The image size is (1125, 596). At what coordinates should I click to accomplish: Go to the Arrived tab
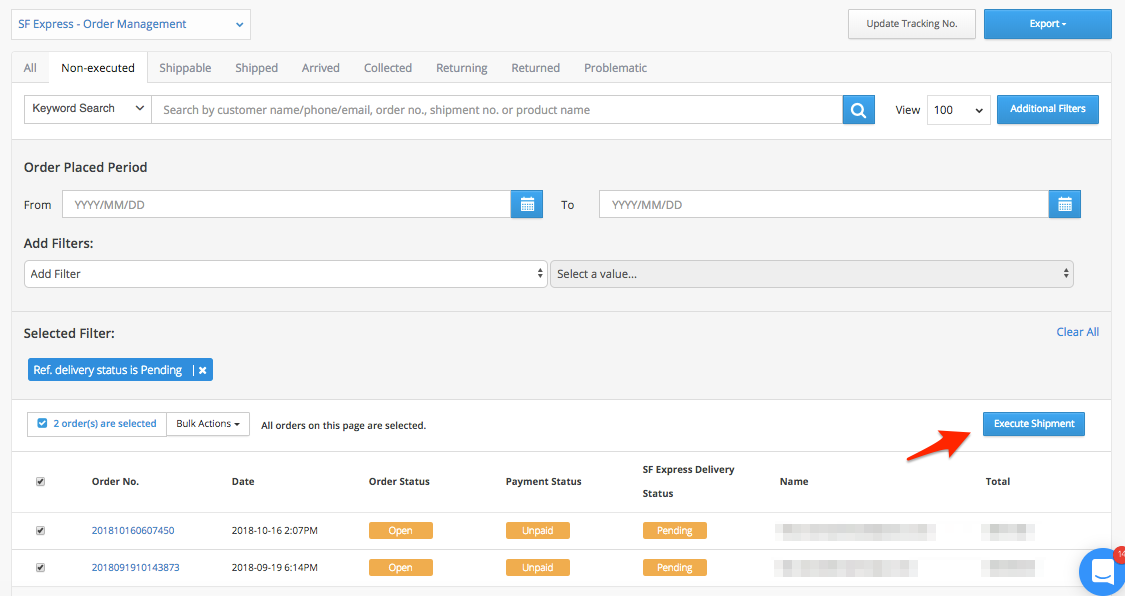point(321,68)
